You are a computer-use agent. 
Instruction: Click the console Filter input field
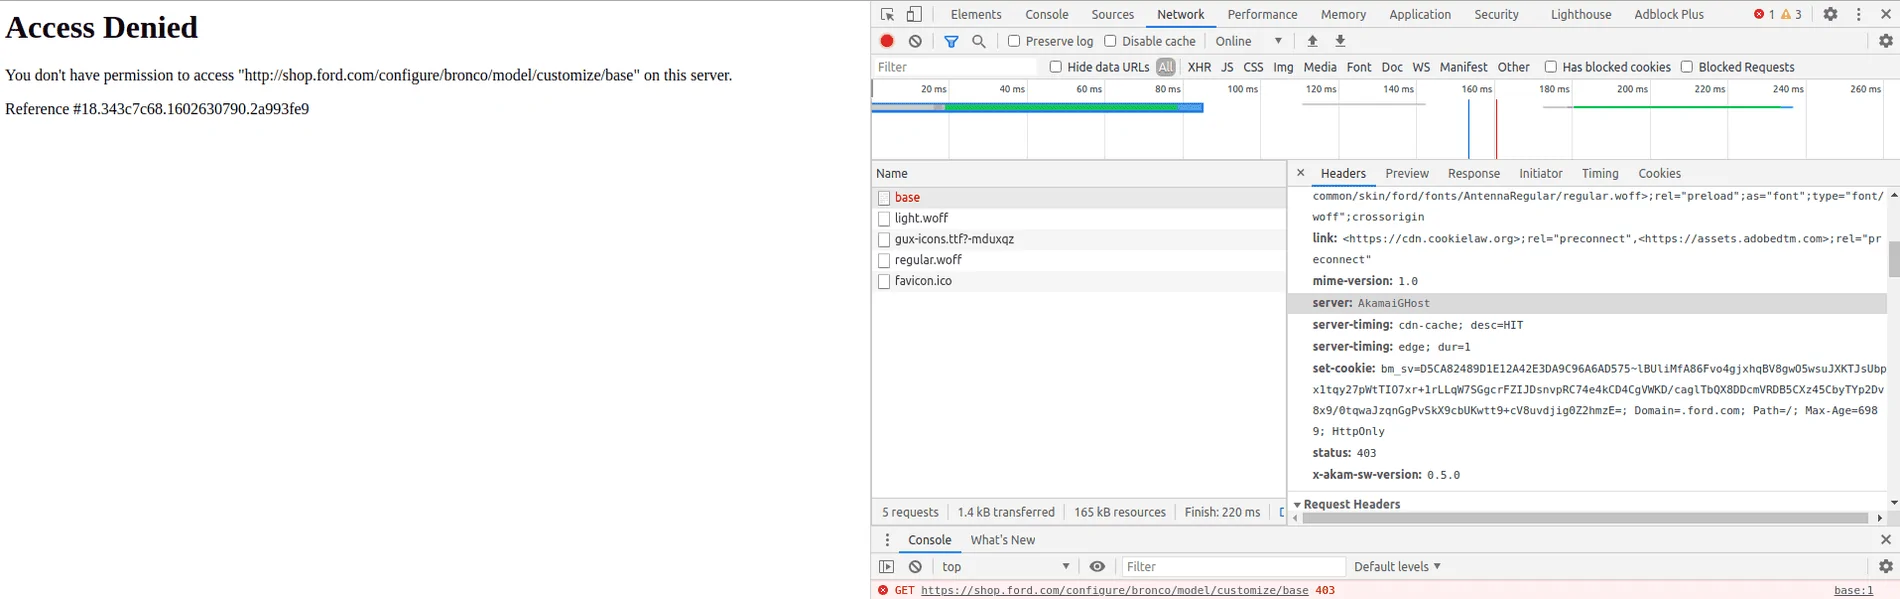pos(1233,566)
